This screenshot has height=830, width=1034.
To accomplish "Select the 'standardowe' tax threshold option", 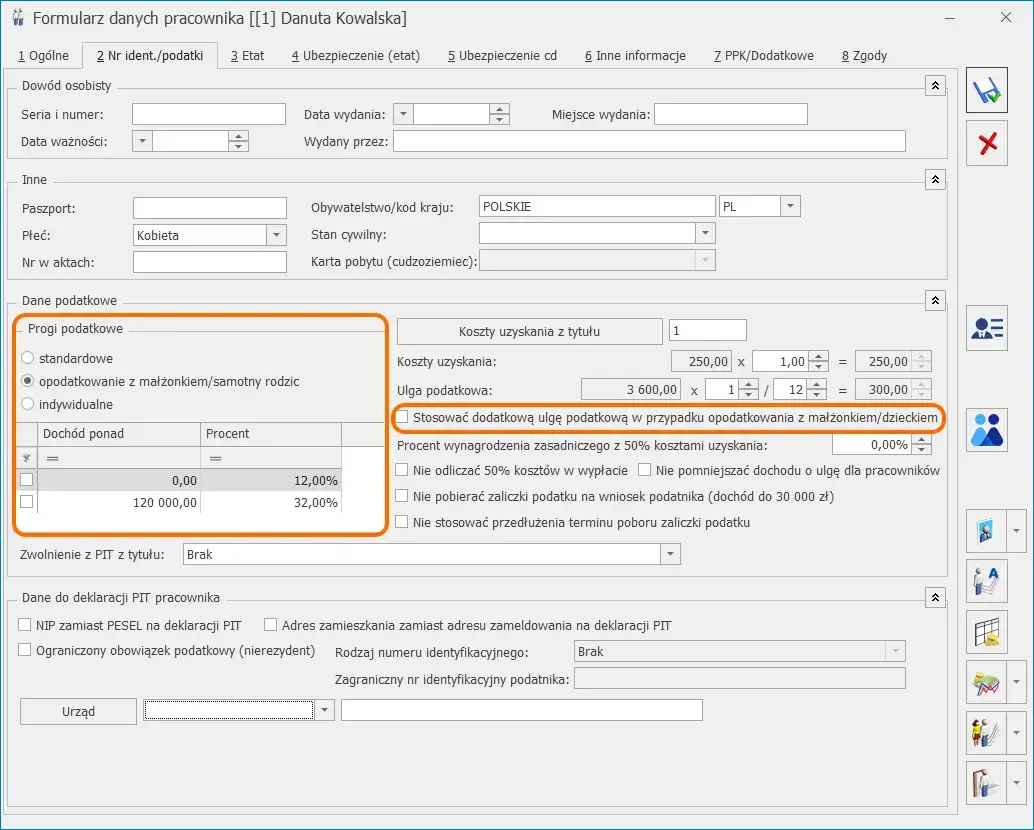I will (x=27, y=358).
